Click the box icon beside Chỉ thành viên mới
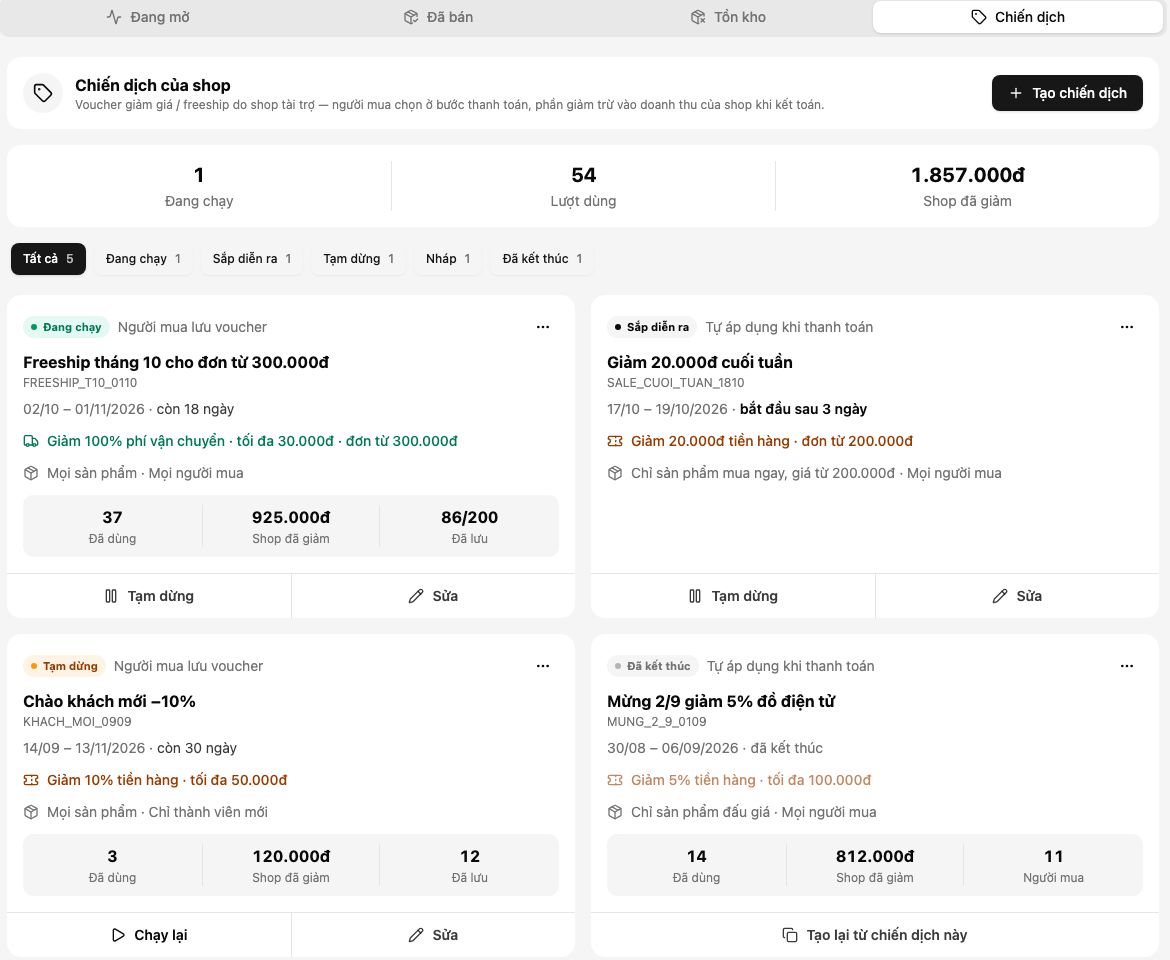Viewport: 1170px width, 960px height. tap(31, 812)
